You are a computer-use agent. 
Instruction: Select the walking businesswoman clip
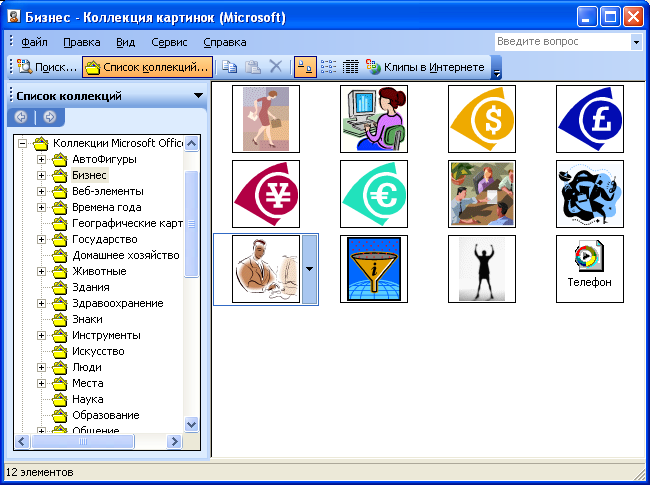pos(266,119)
